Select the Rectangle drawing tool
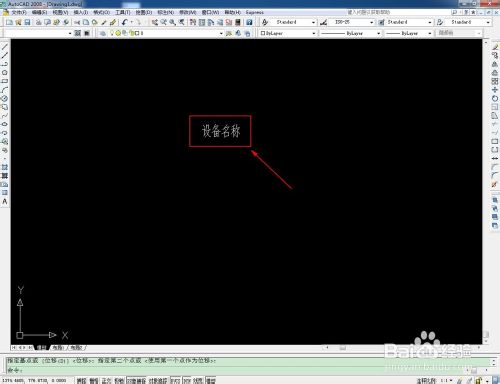Viewport: 500px width, 384px height. (5, 81)
